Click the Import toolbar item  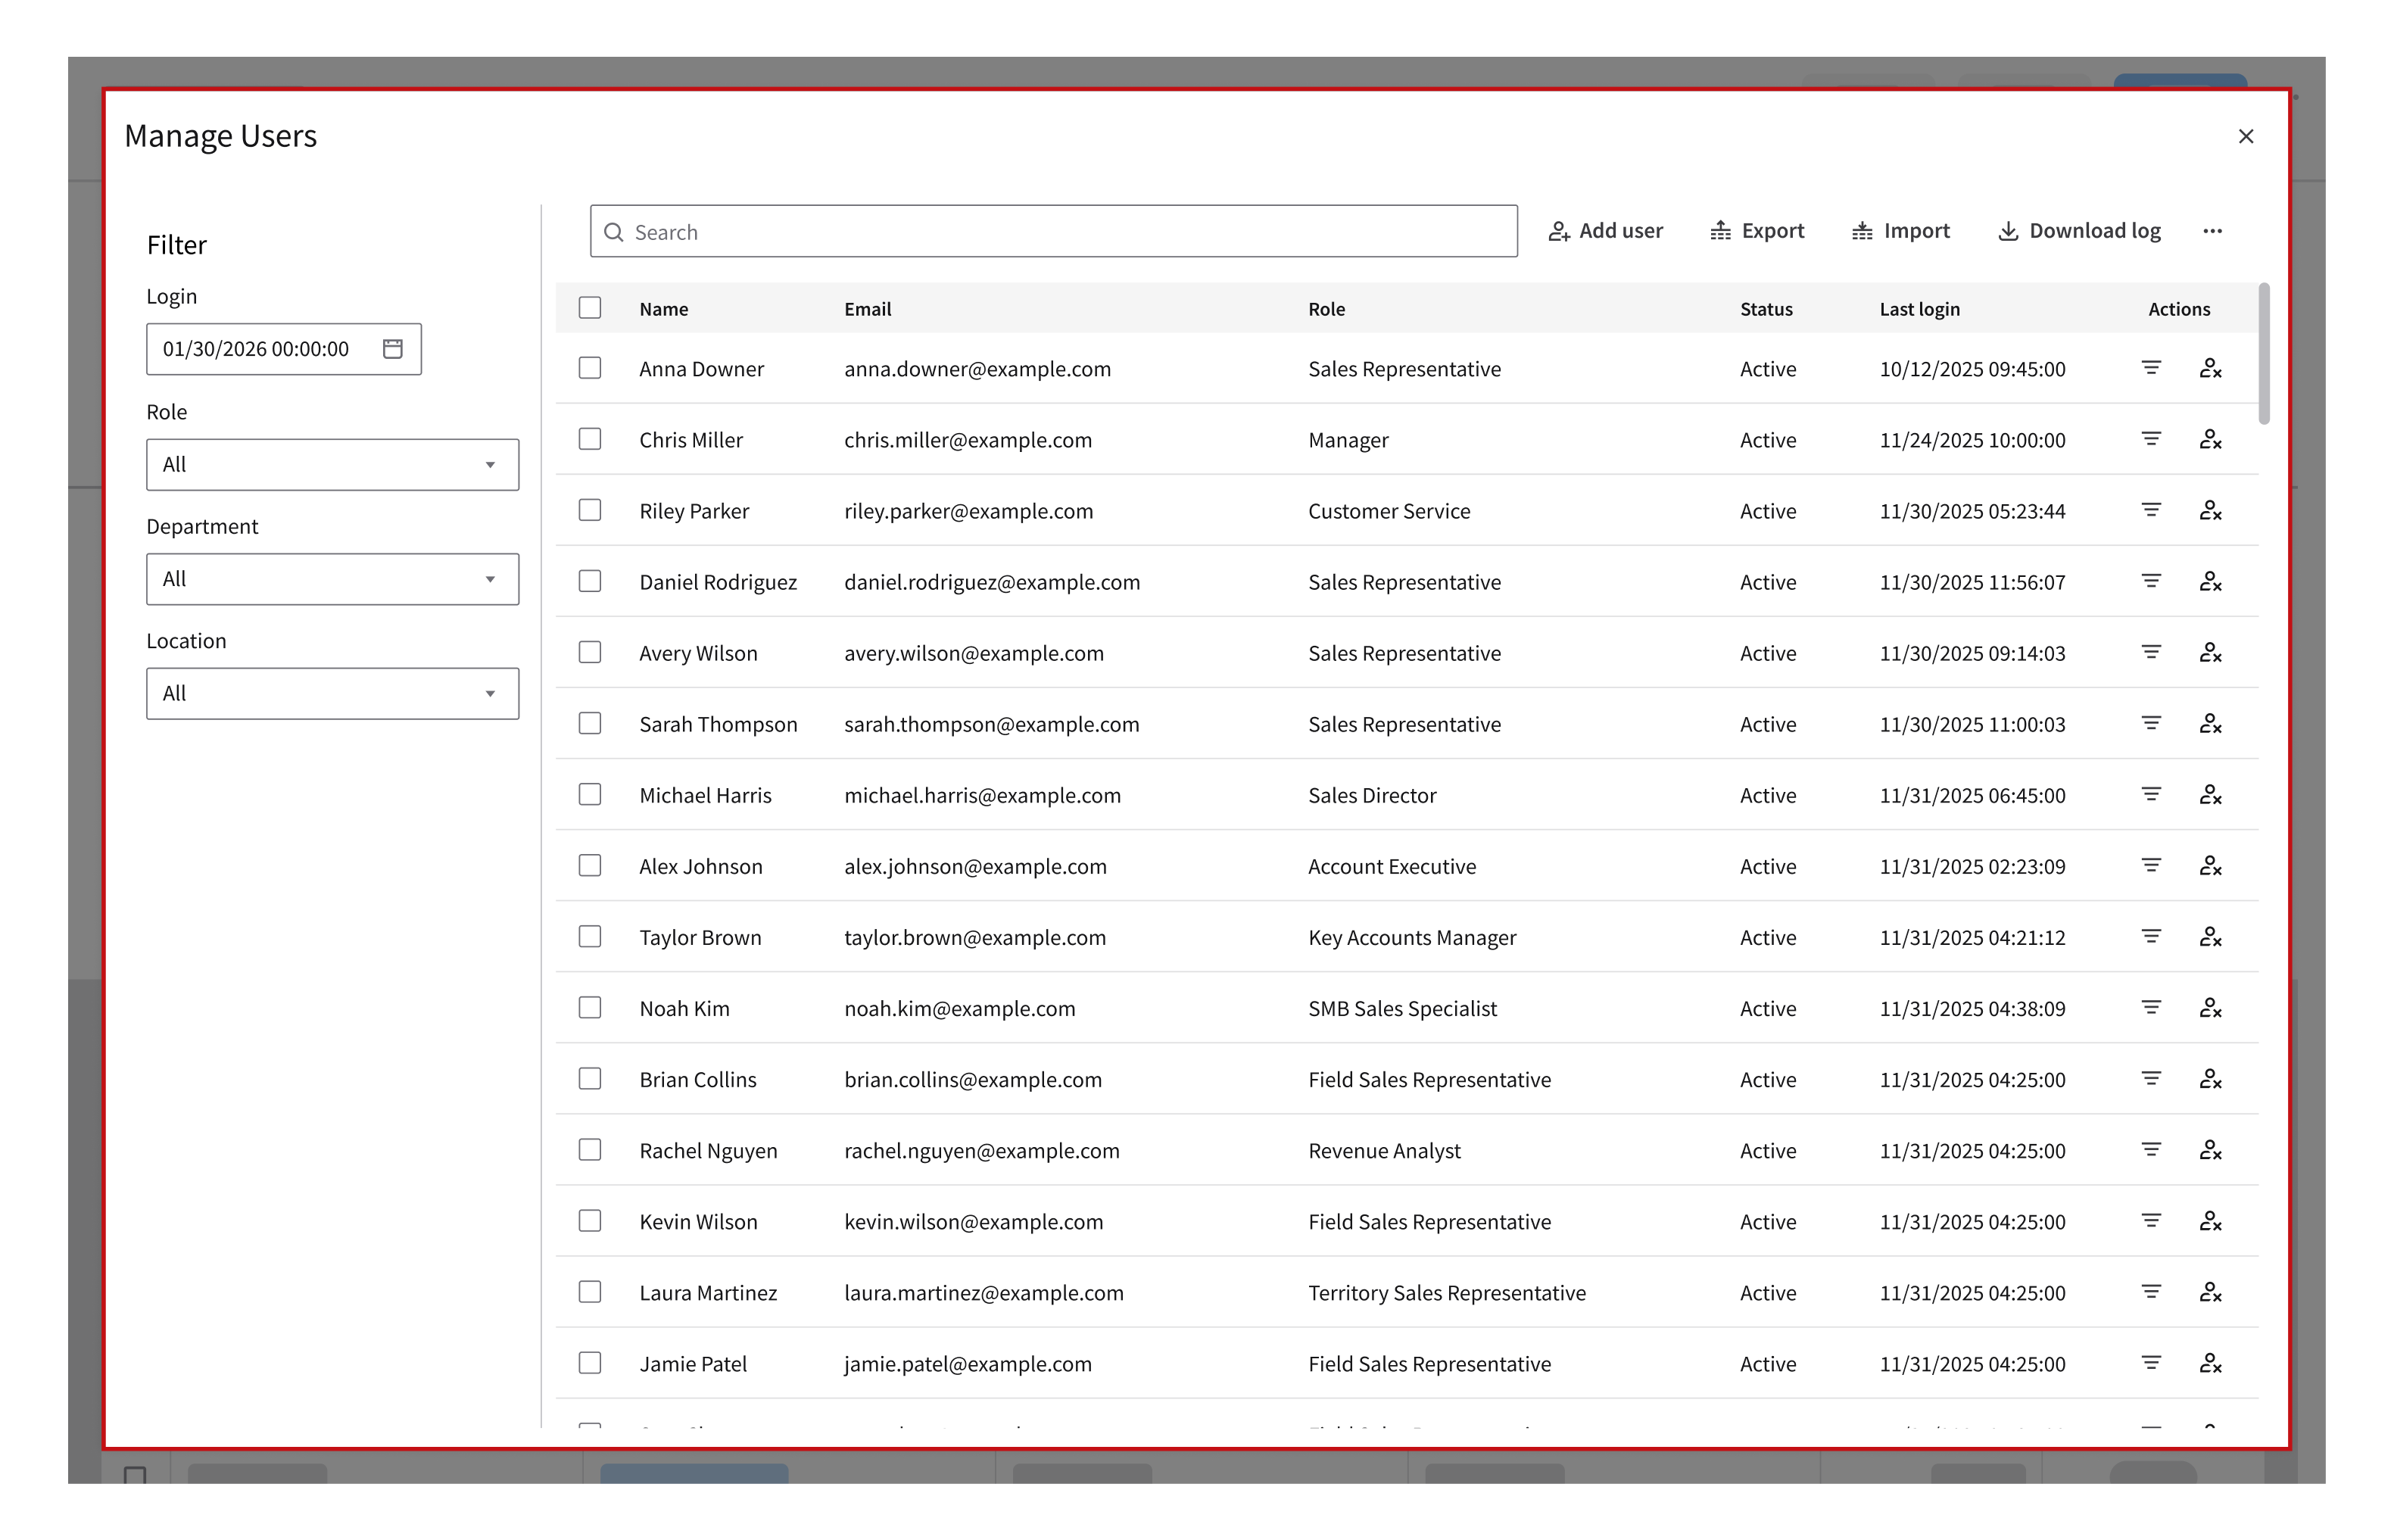1900,231
